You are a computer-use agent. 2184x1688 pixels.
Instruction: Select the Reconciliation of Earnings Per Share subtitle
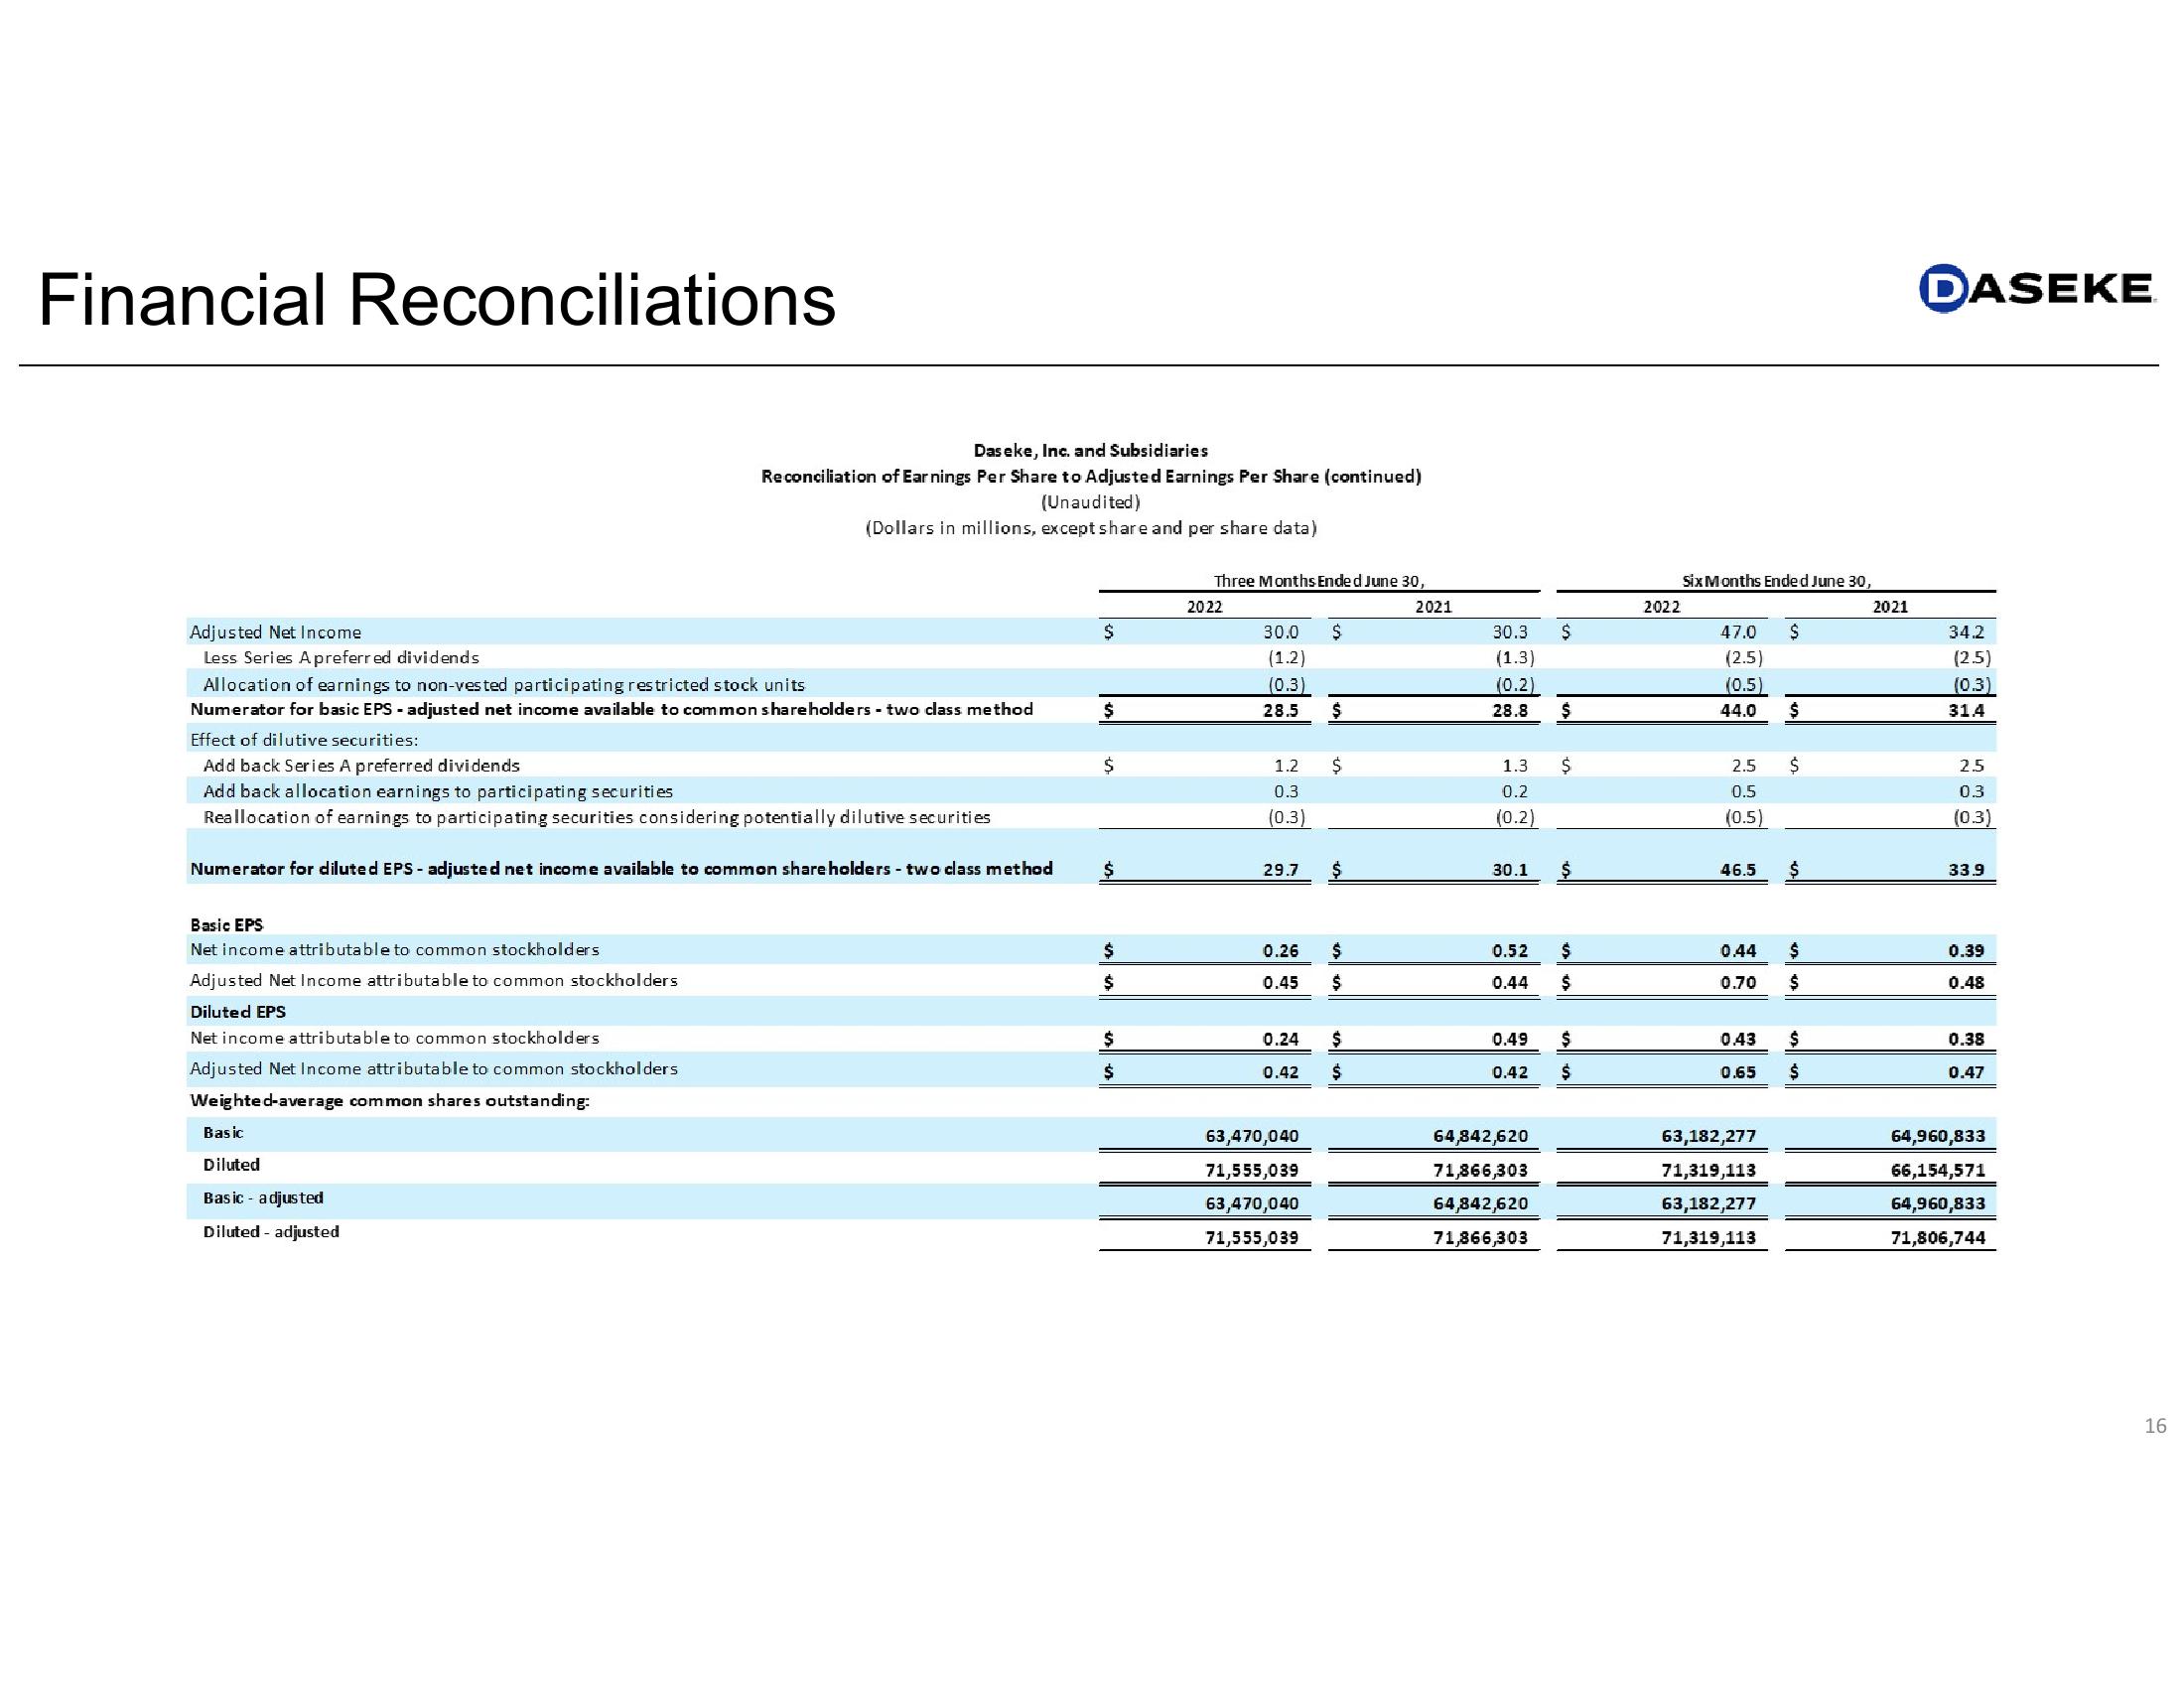coord(1090,477)
